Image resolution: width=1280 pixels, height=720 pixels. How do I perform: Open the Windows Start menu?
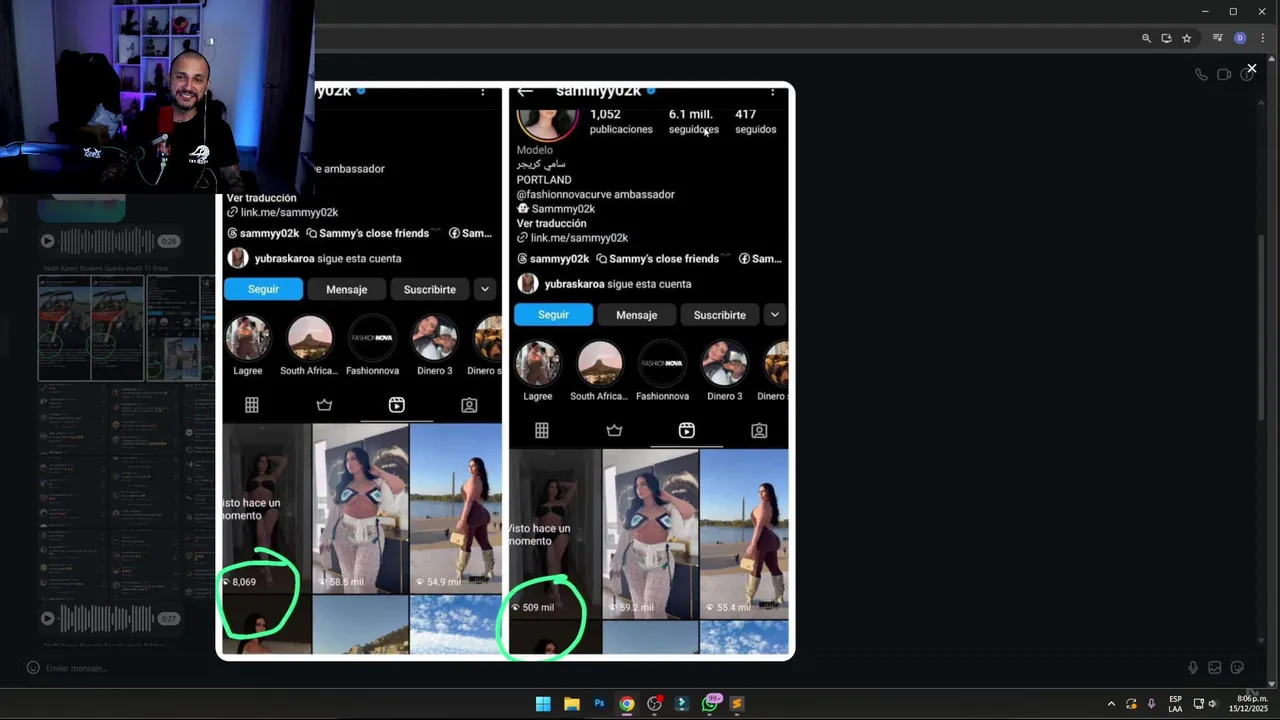543,704
